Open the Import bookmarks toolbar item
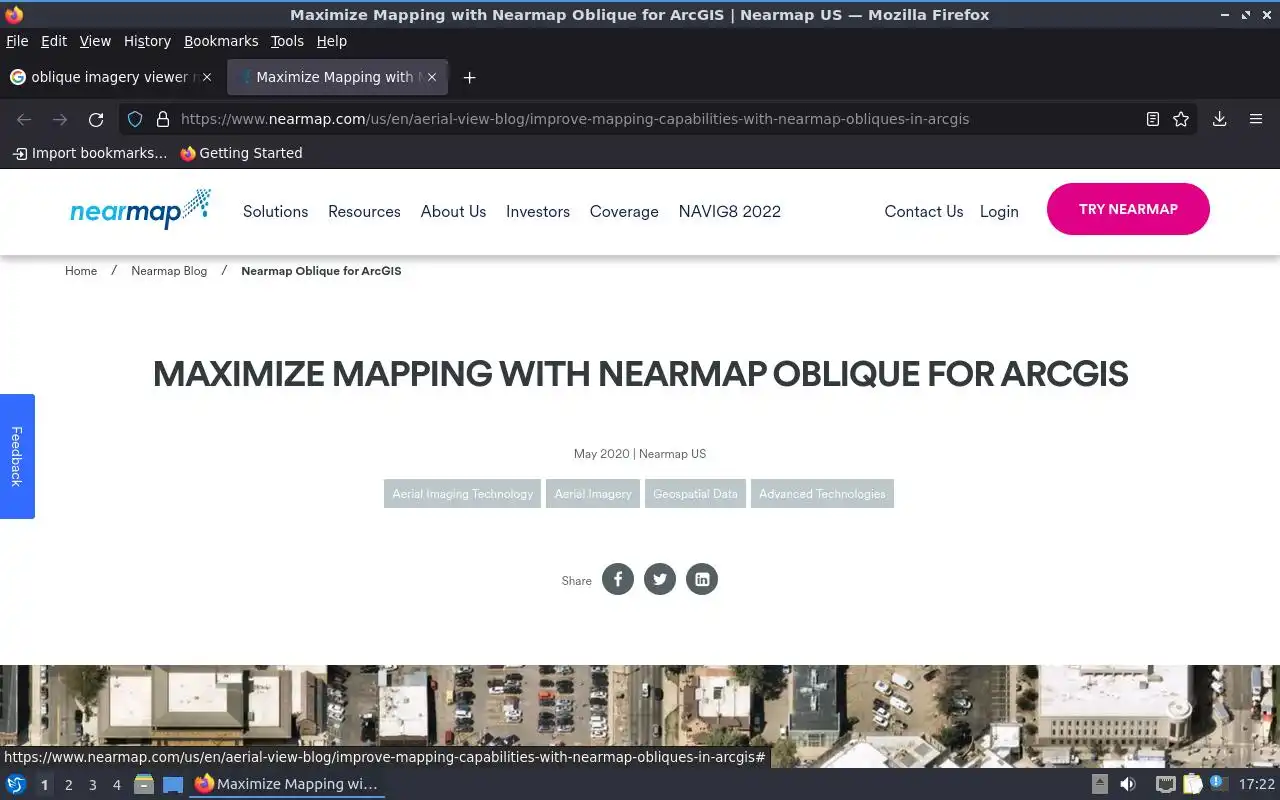 coord(90,153)
